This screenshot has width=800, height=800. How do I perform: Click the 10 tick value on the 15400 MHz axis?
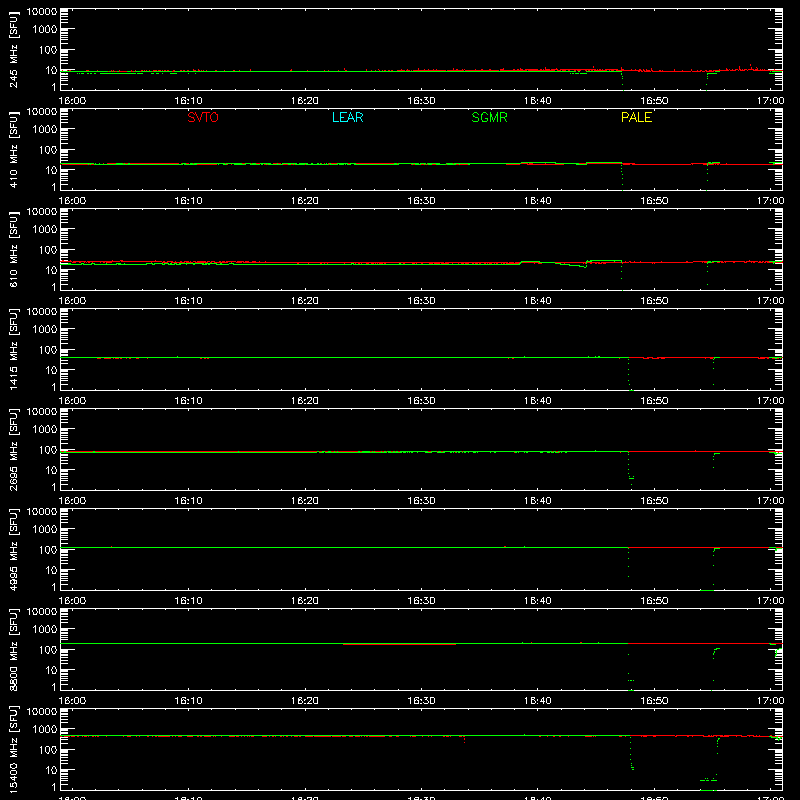(51, 770)
